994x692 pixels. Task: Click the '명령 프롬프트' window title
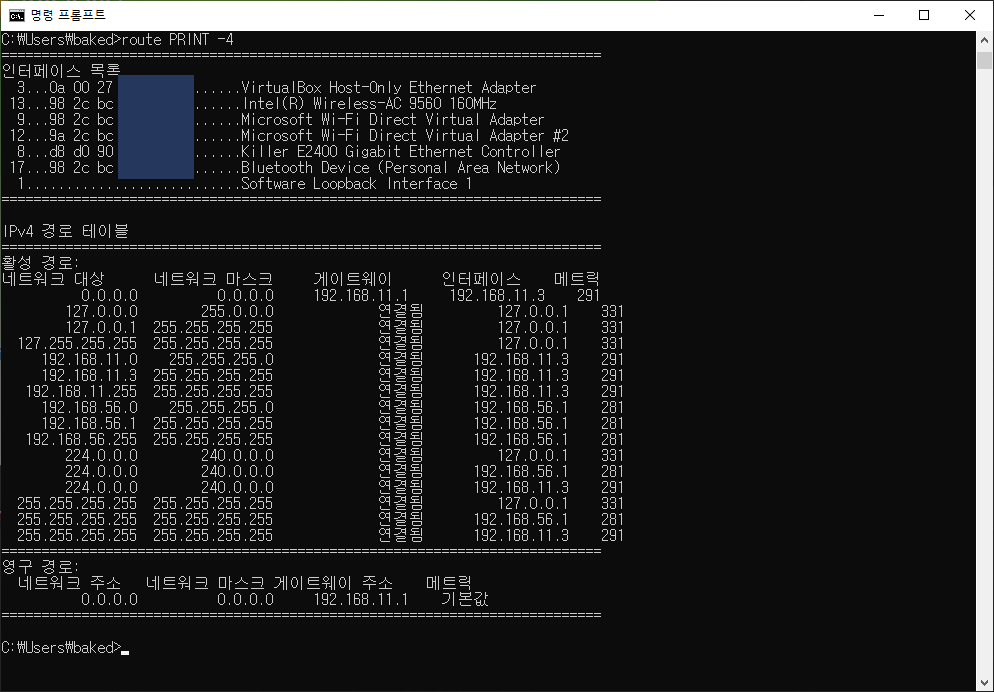point(68,15)
